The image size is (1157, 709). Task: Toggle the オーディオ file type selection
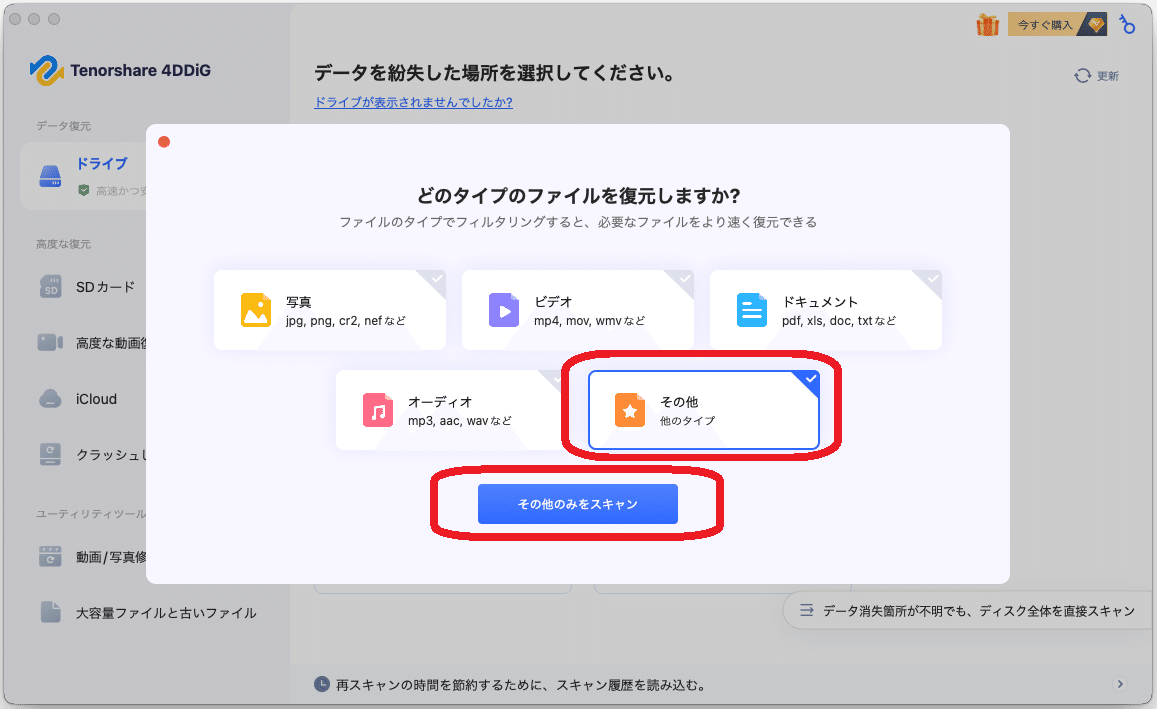[x=448, y=410]
